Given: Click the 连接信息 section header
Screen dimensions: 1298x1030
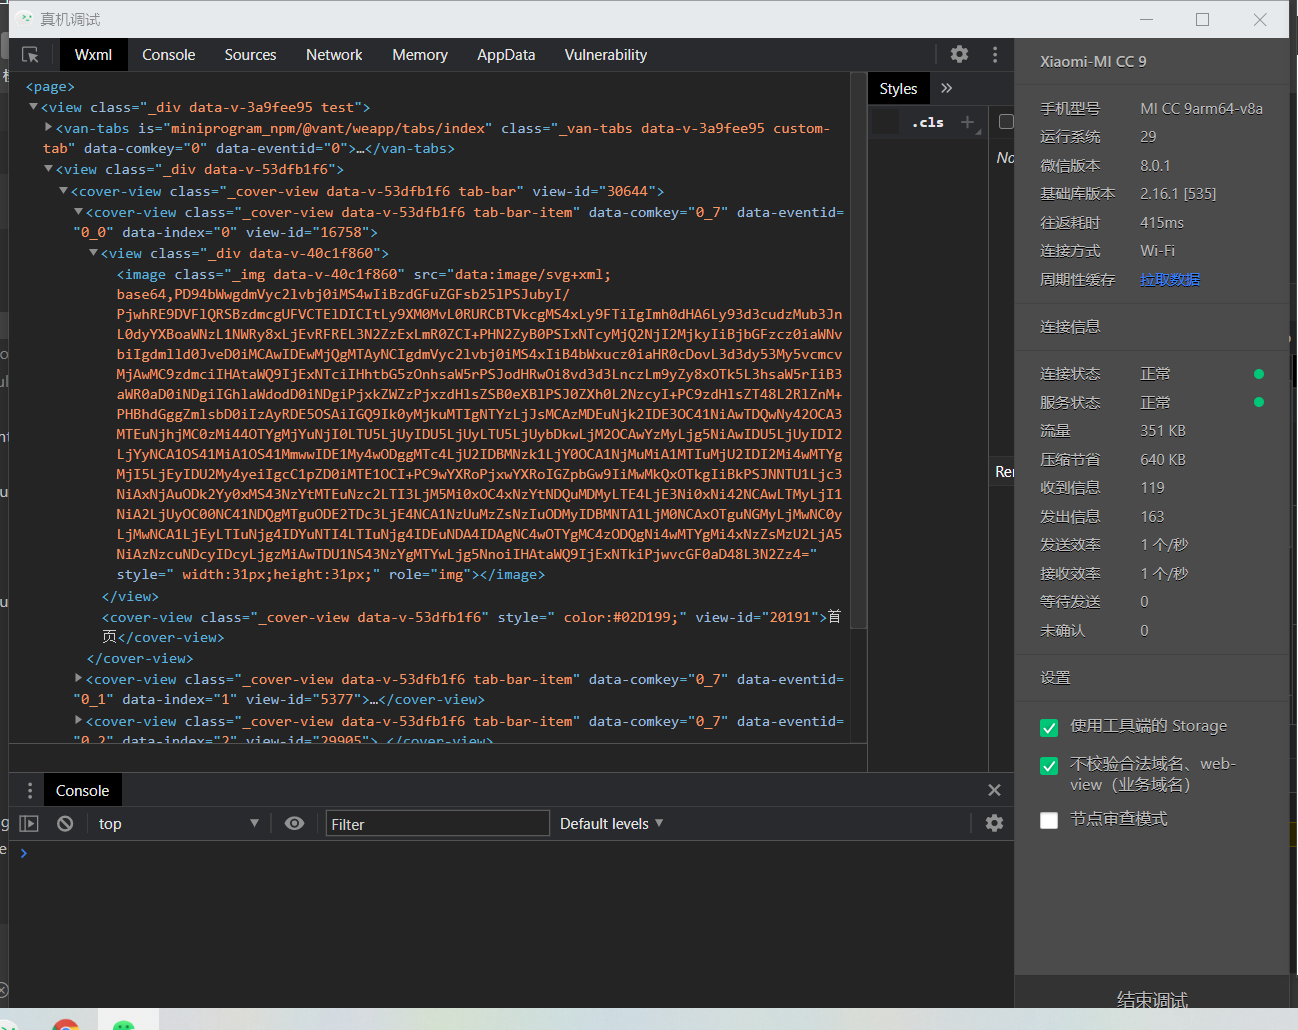Looking at the screenshot, I should coord(1070,326).
